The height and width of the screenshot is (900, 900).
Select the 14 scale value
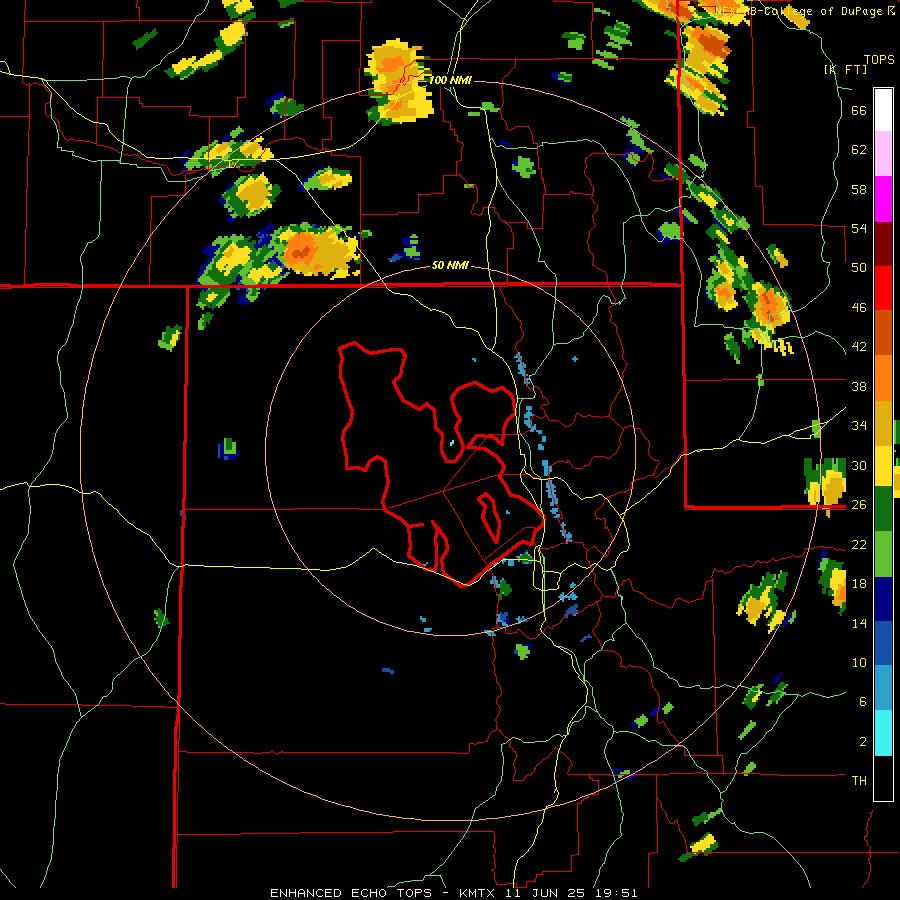[859, 623]
